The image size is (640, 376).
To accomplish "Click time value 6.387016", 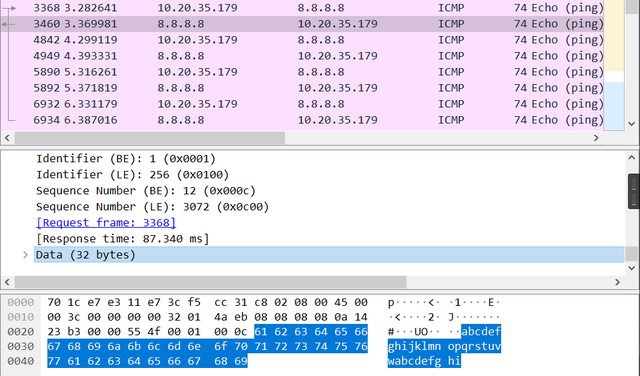I will click(x=91, y=120).
